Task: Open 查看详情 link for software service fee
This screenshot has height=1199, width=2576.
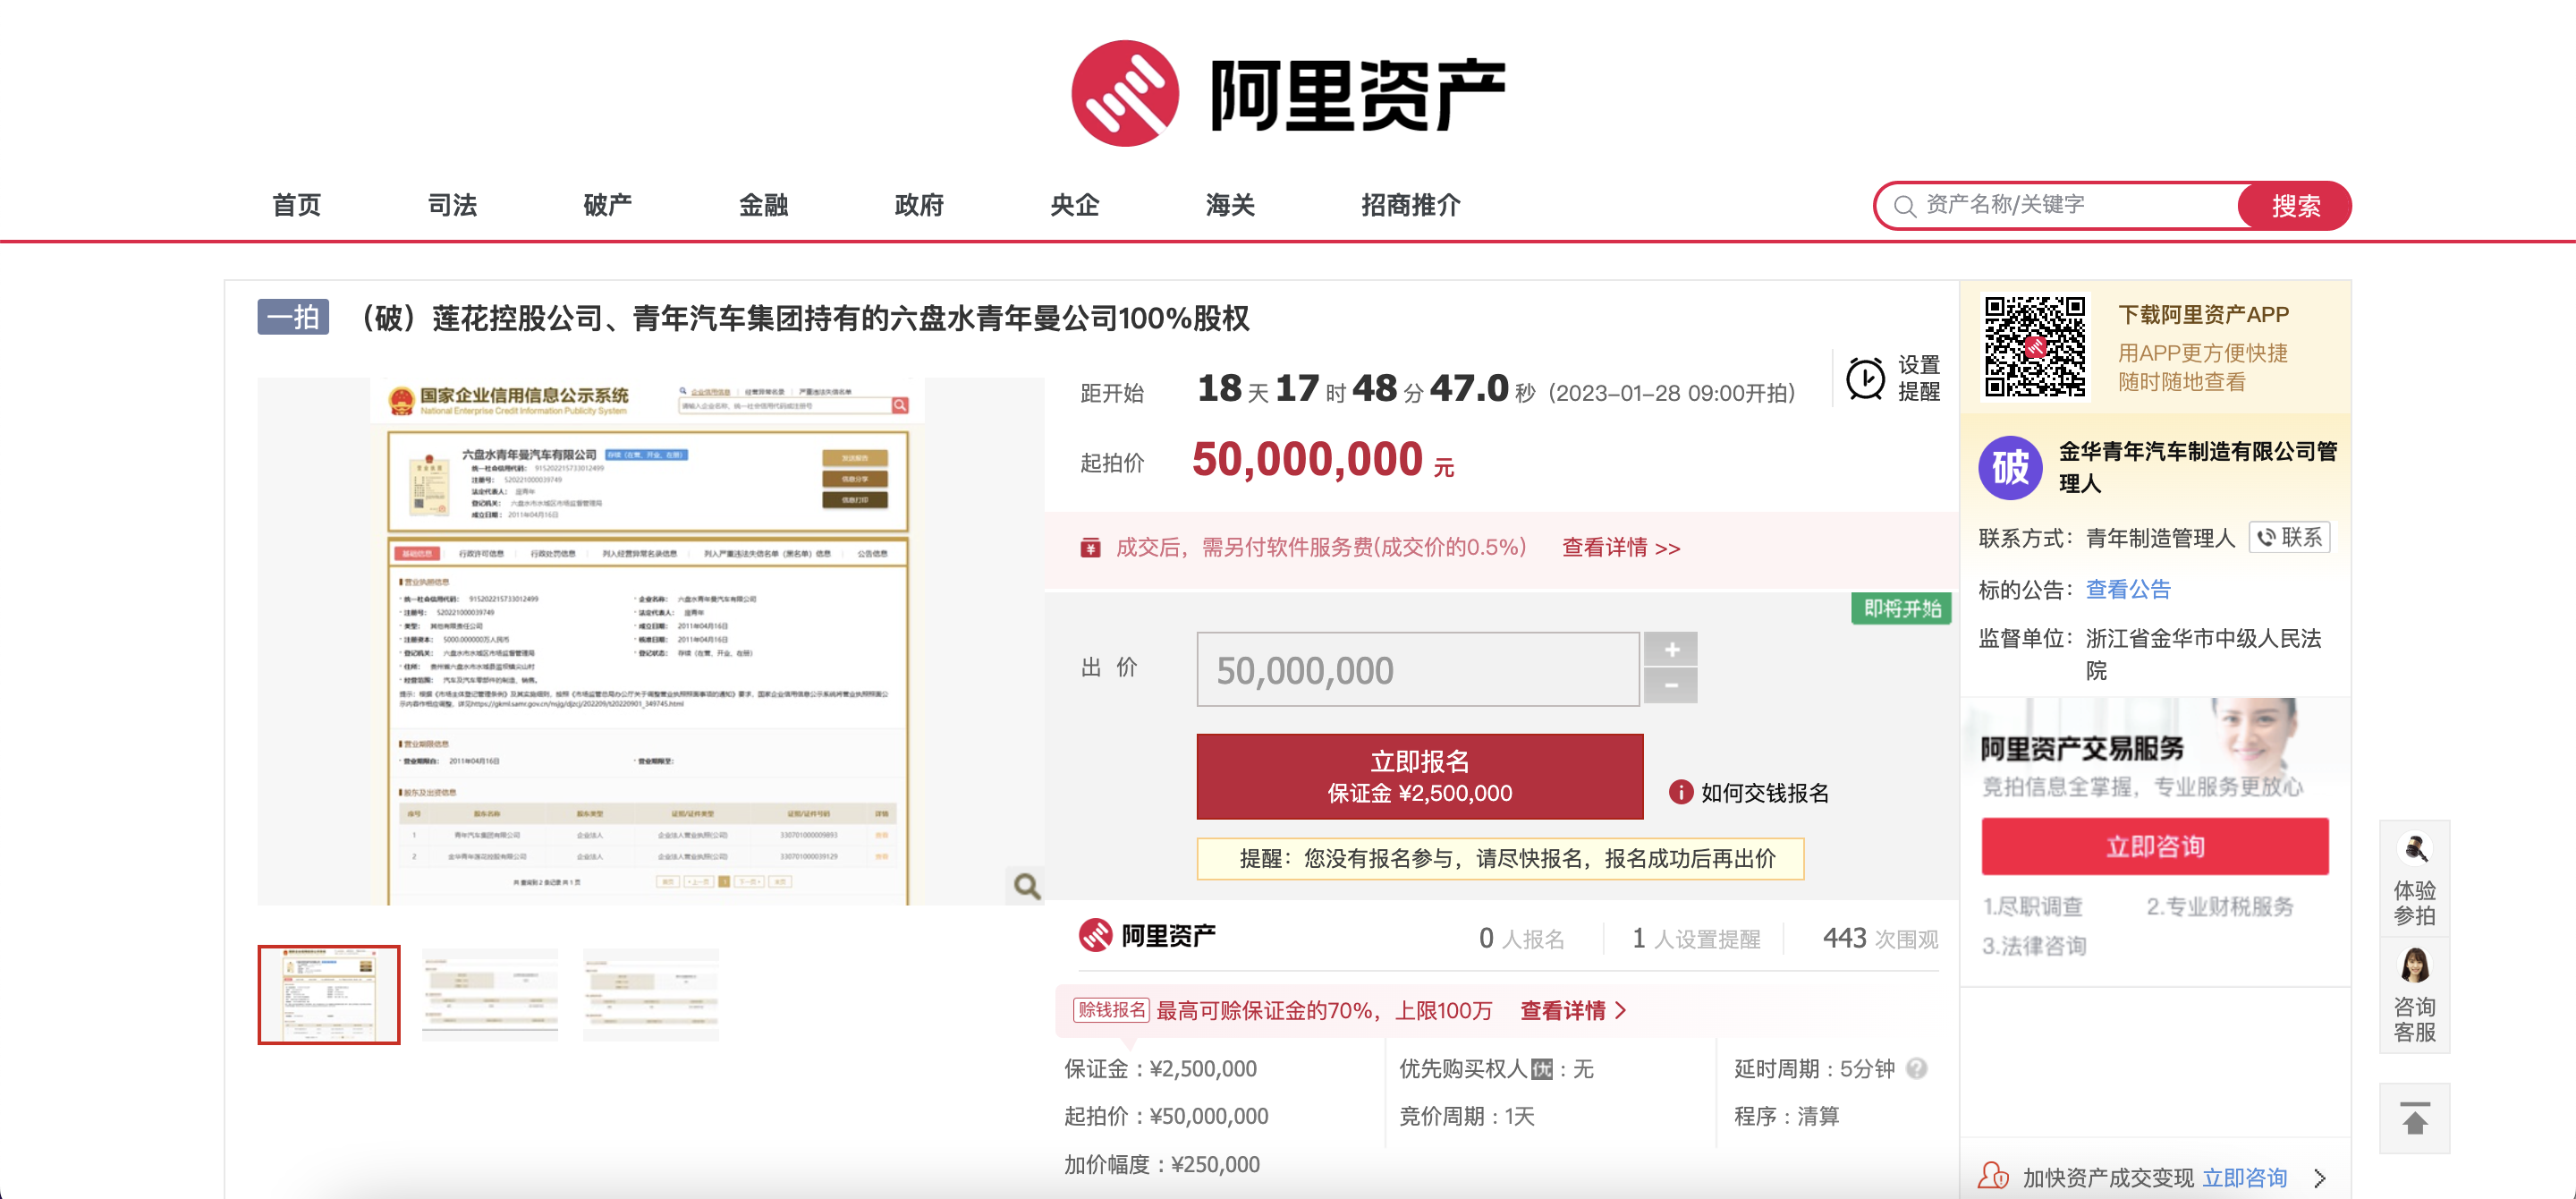Action: [x=1621, y=547]
